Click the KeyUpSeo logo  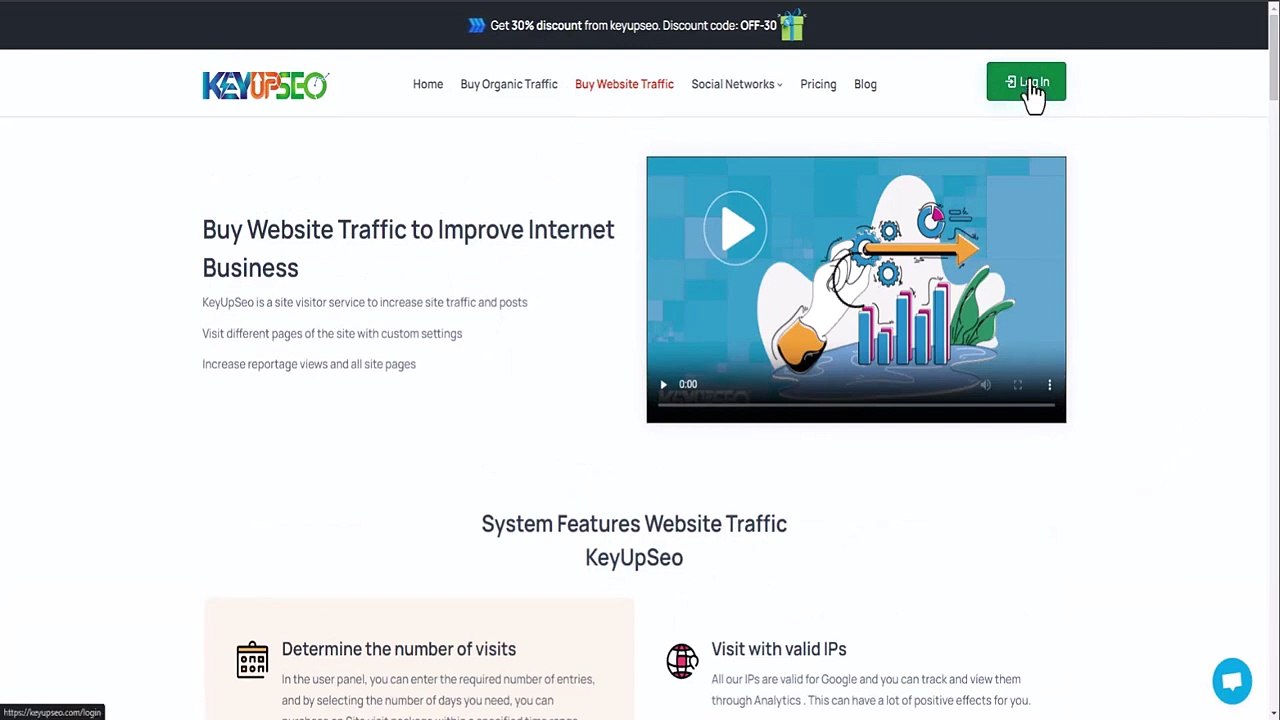(x=265, y=85)
